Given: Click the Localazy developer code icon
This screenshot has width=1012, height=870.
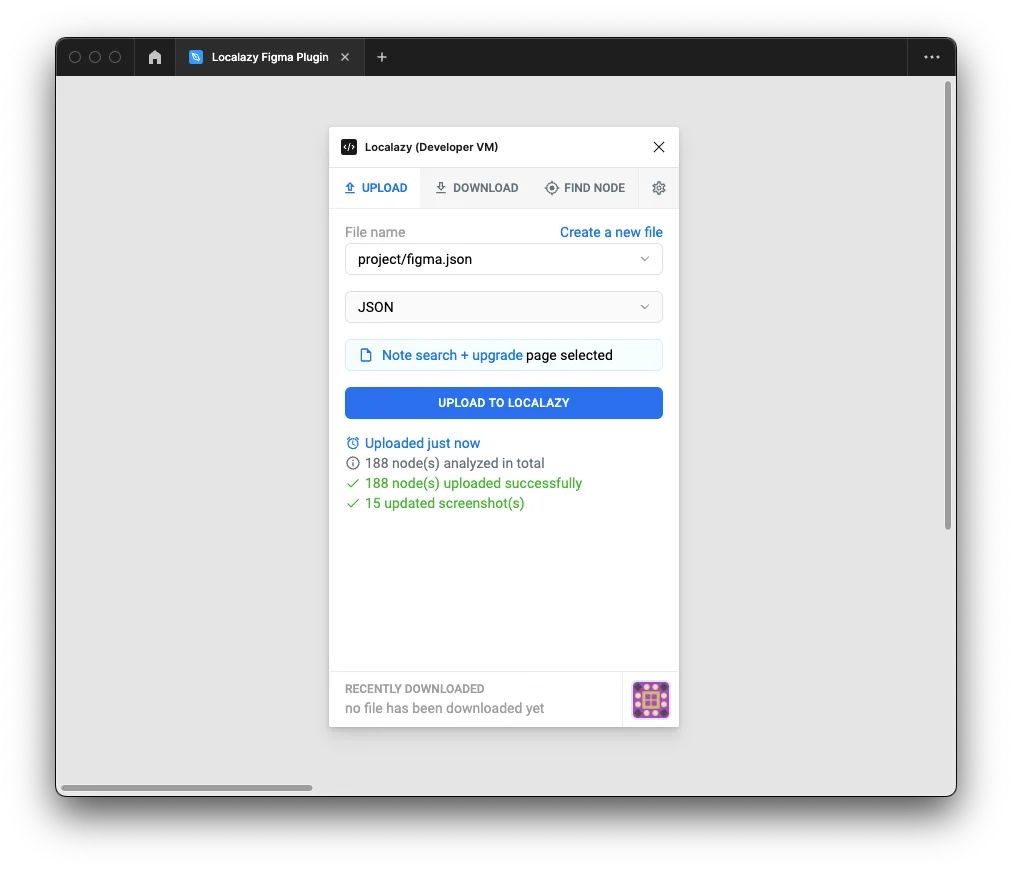Looking at the screenshot, I should 349,147.
